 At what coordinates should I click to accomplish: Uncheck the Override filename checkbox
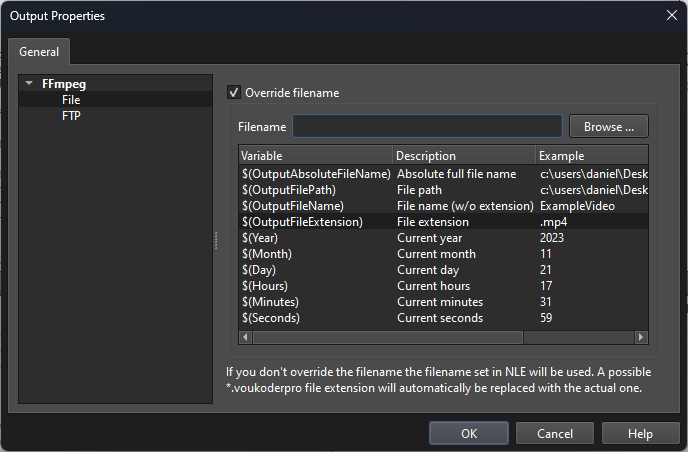(235, 93)
